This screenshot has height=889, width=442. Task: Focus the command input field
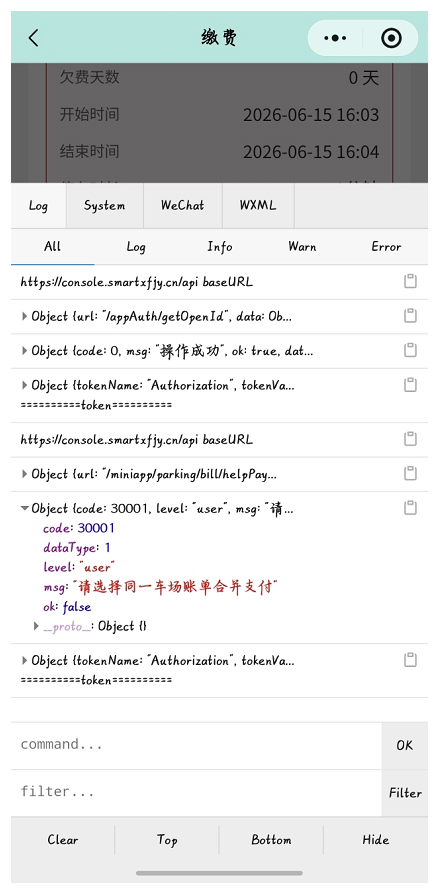pyautogui.click(x=196, y=745)
